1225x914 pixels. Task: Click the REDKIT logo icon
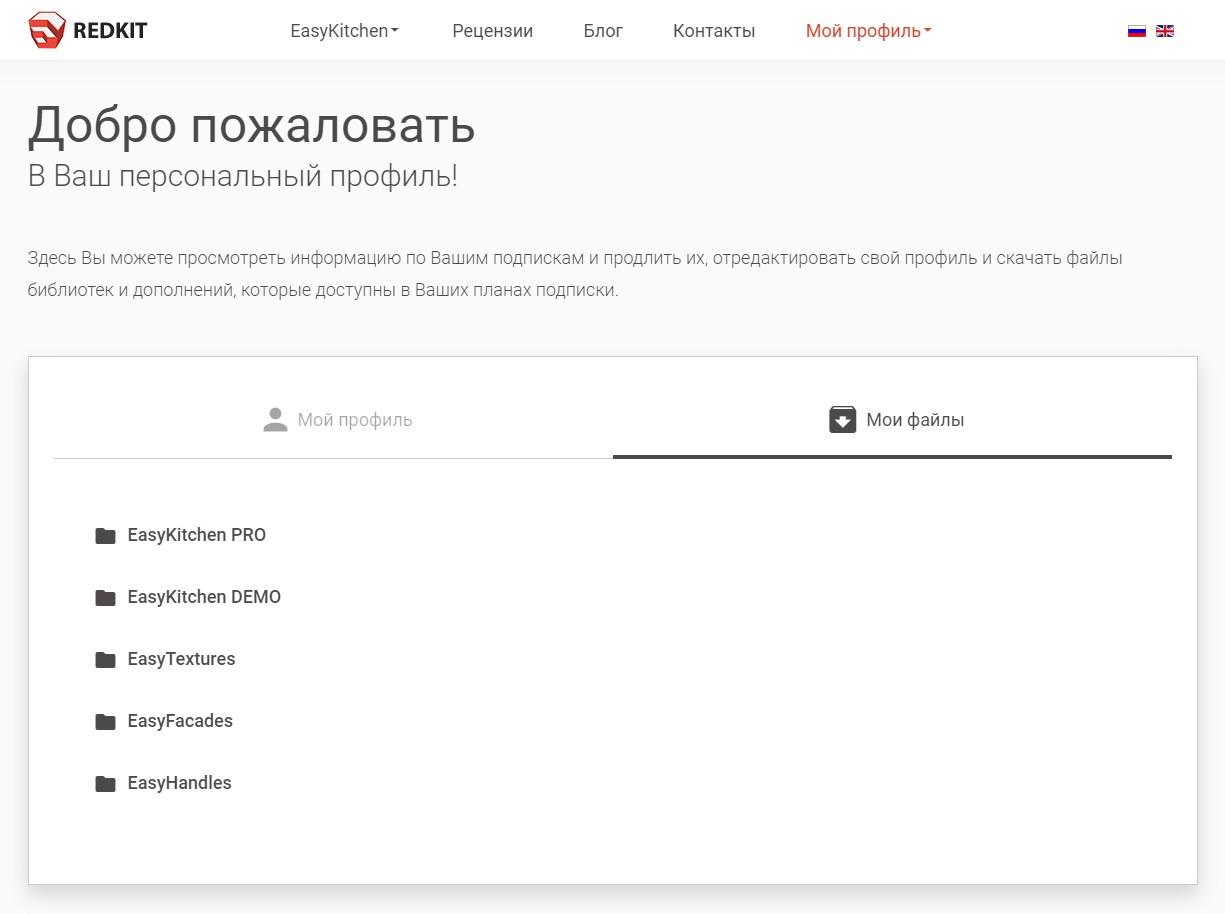tap(46, 31)
